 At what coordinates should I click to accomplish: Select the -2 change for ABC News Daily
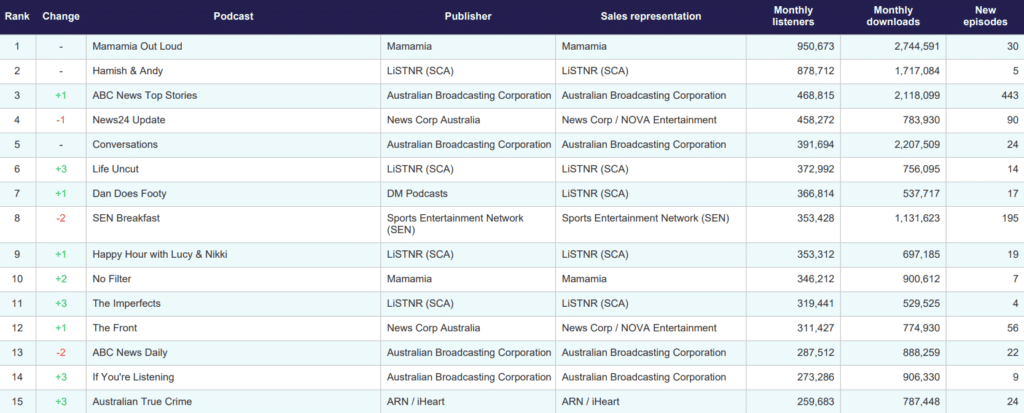point(60,353)
